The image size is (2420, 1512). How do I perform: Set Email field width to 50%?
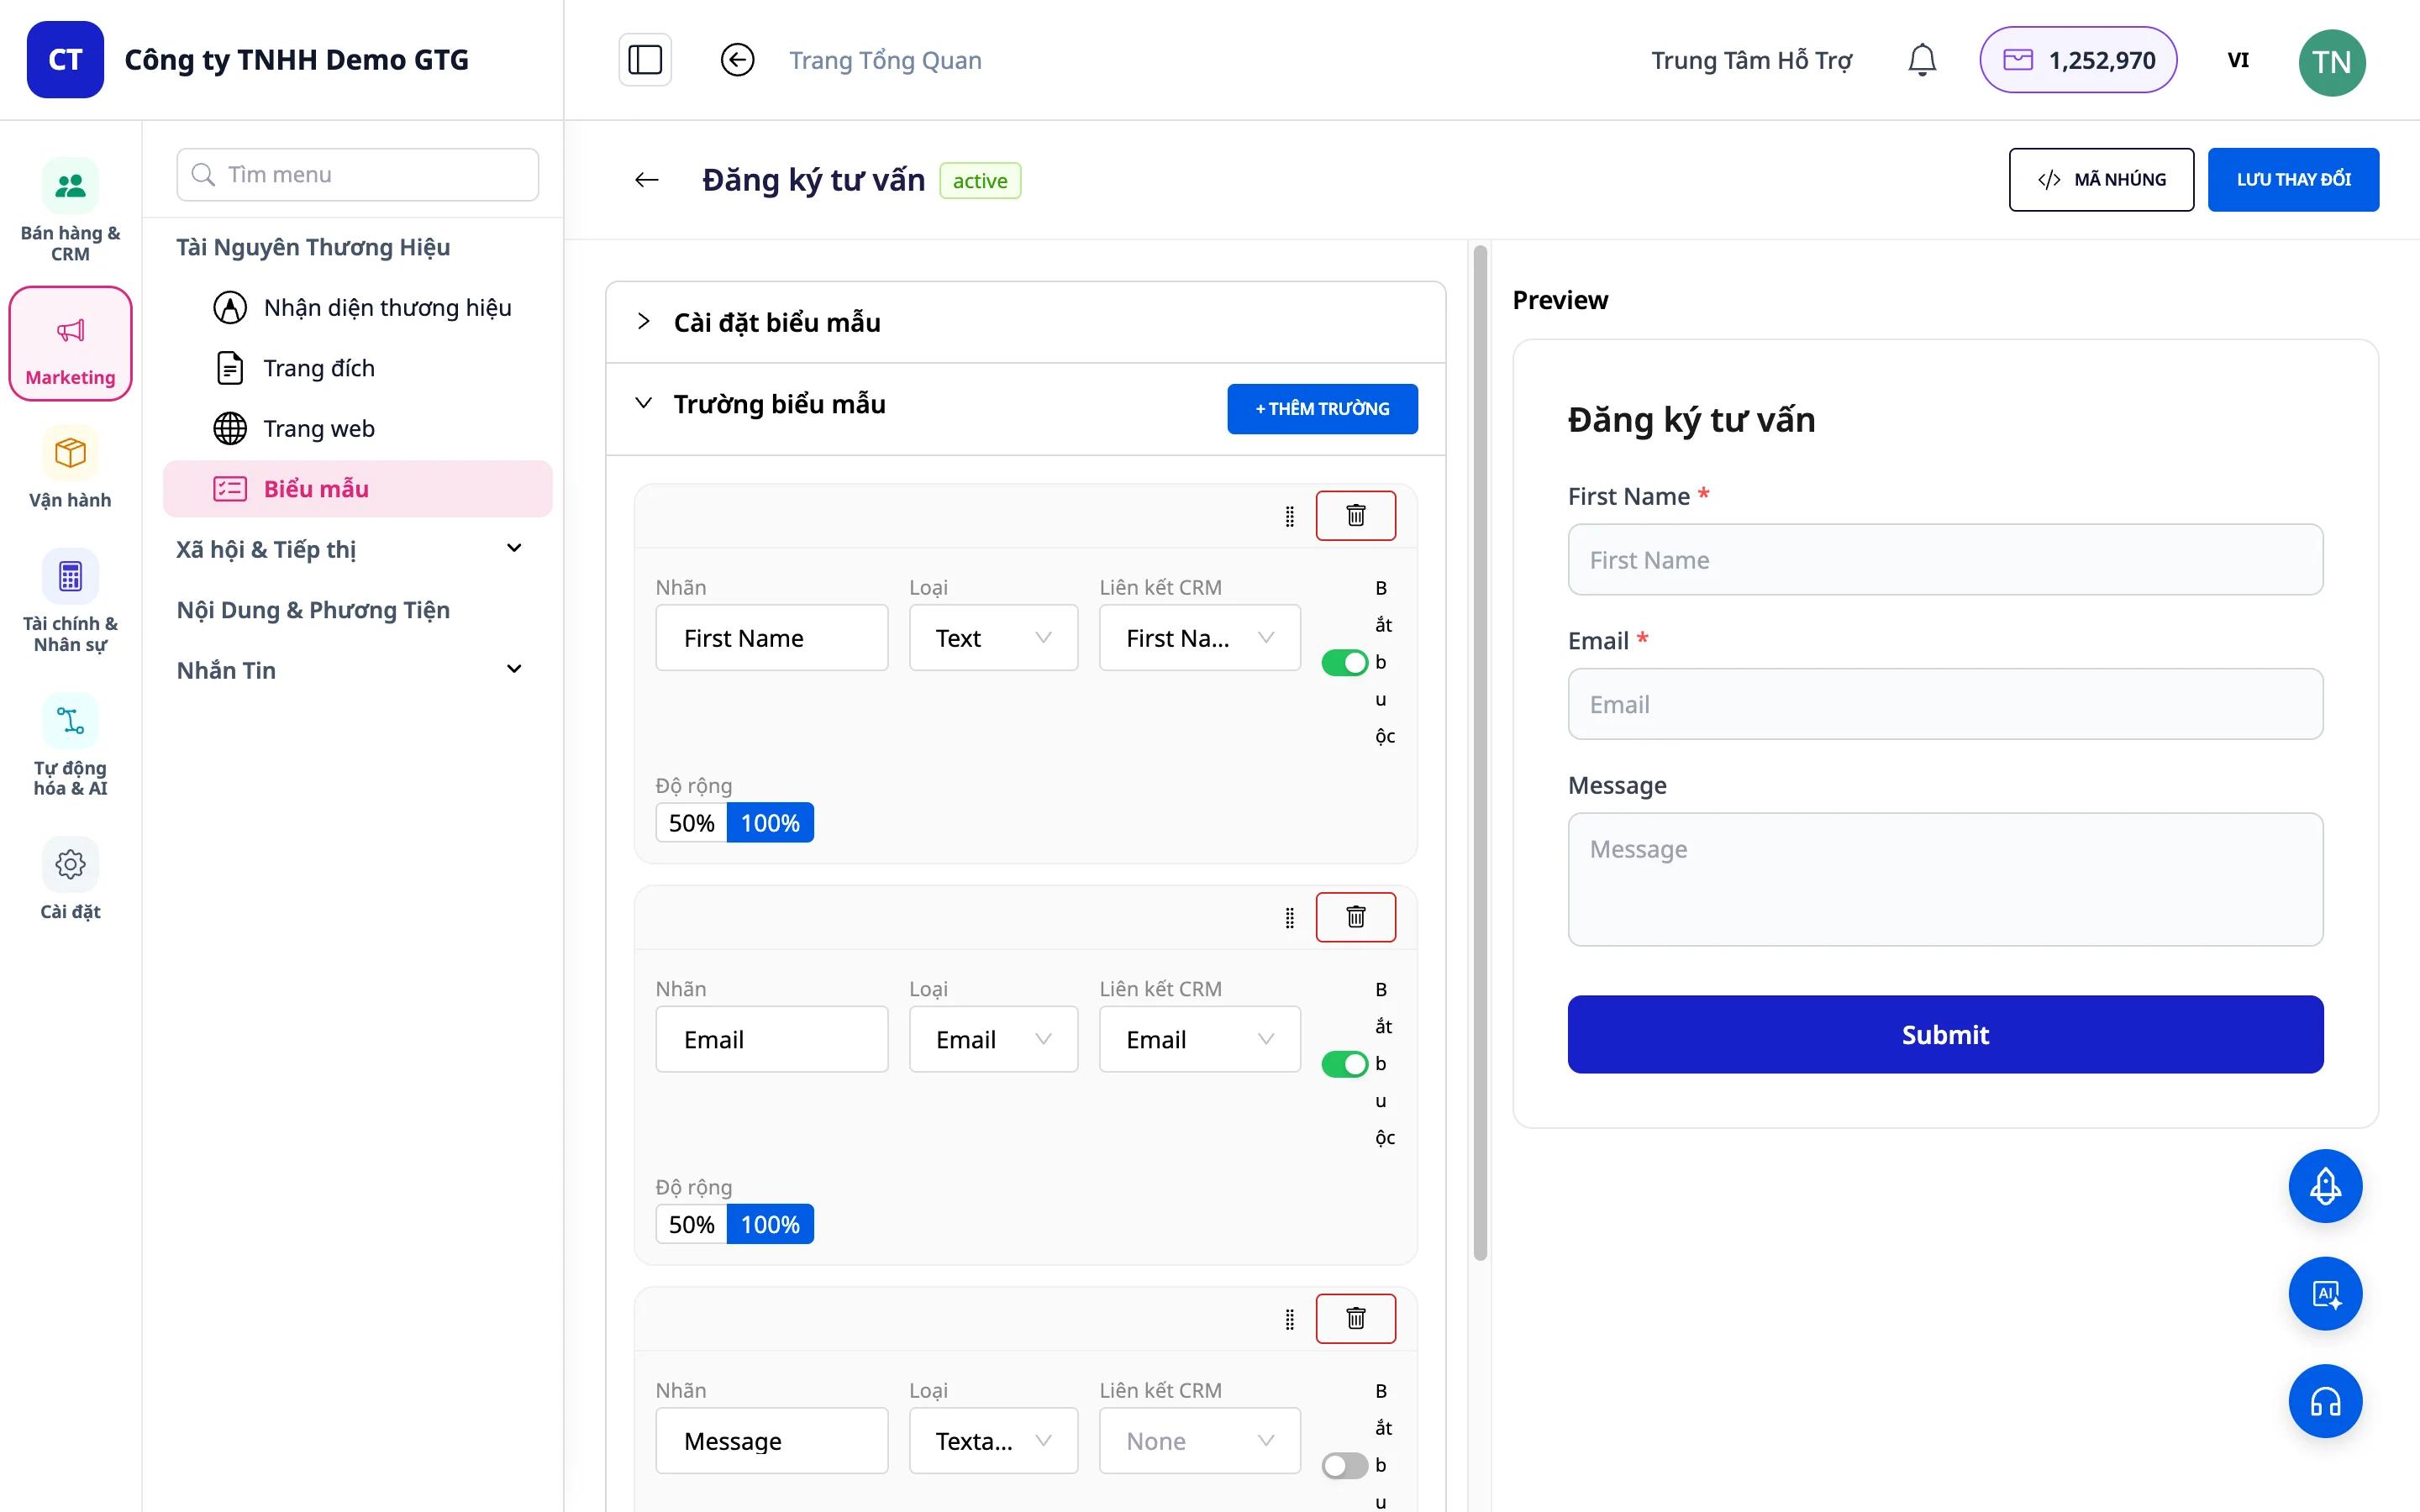[691, 1224]
